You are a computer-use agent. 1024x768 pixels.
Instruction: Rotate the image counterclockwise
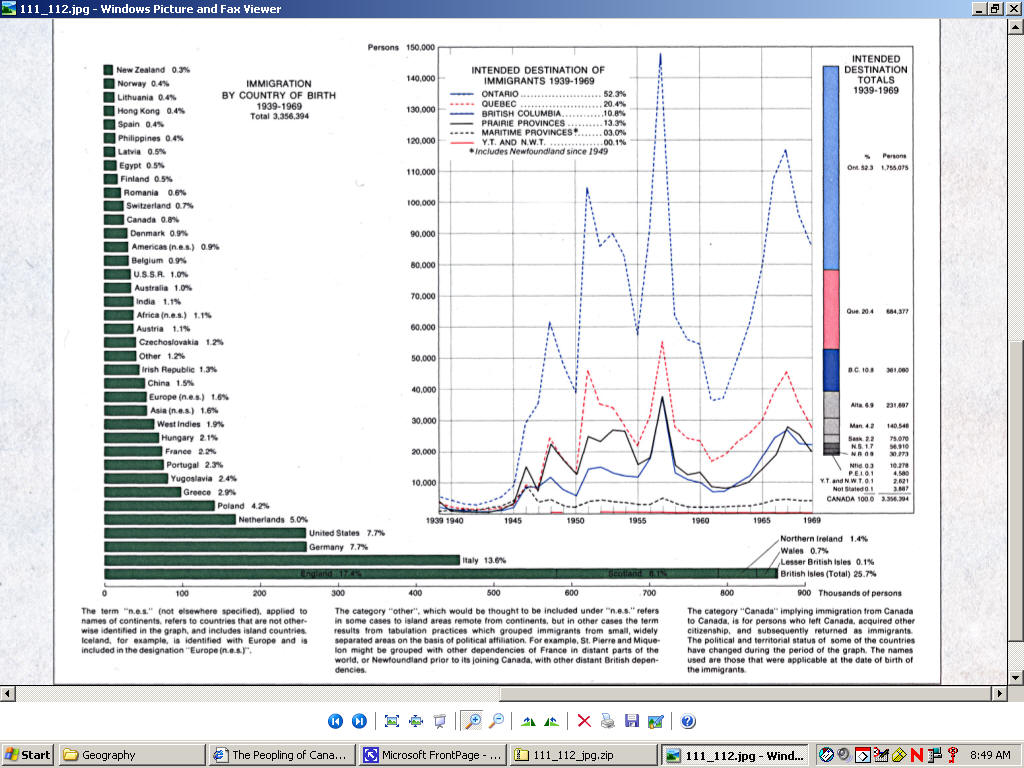coord(551,721)
